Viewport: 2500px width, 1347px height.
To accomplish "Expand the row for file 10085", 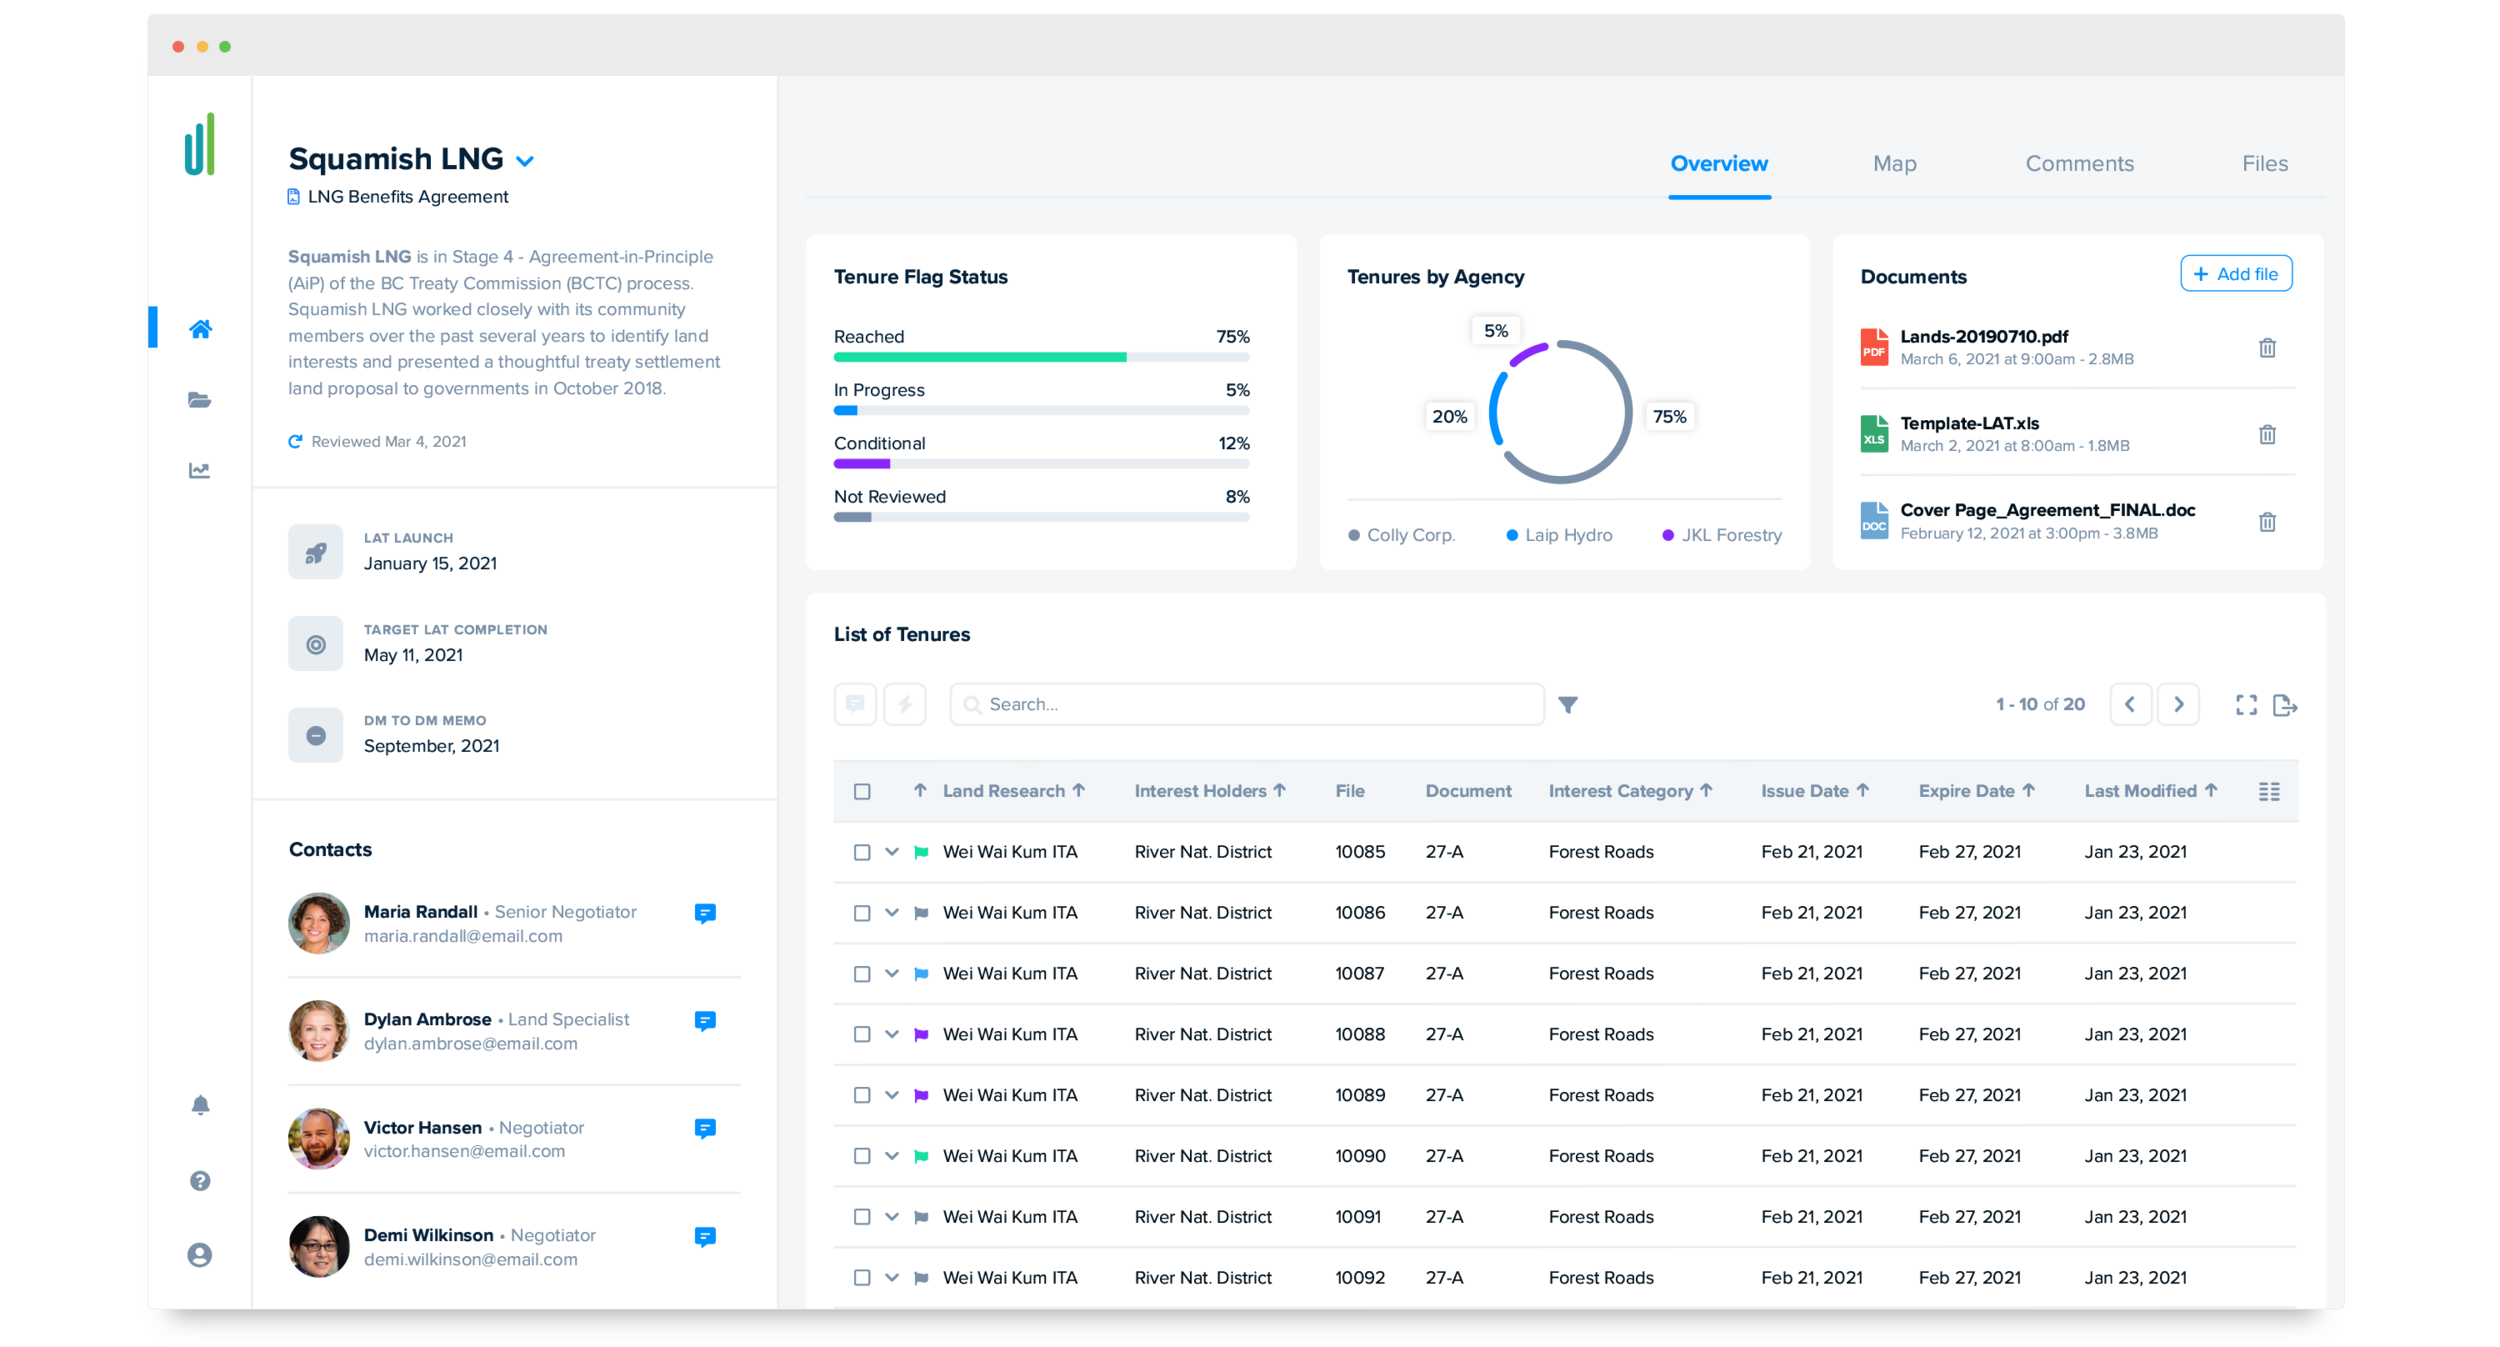I will pyautogui.click(x=892, y=852).
